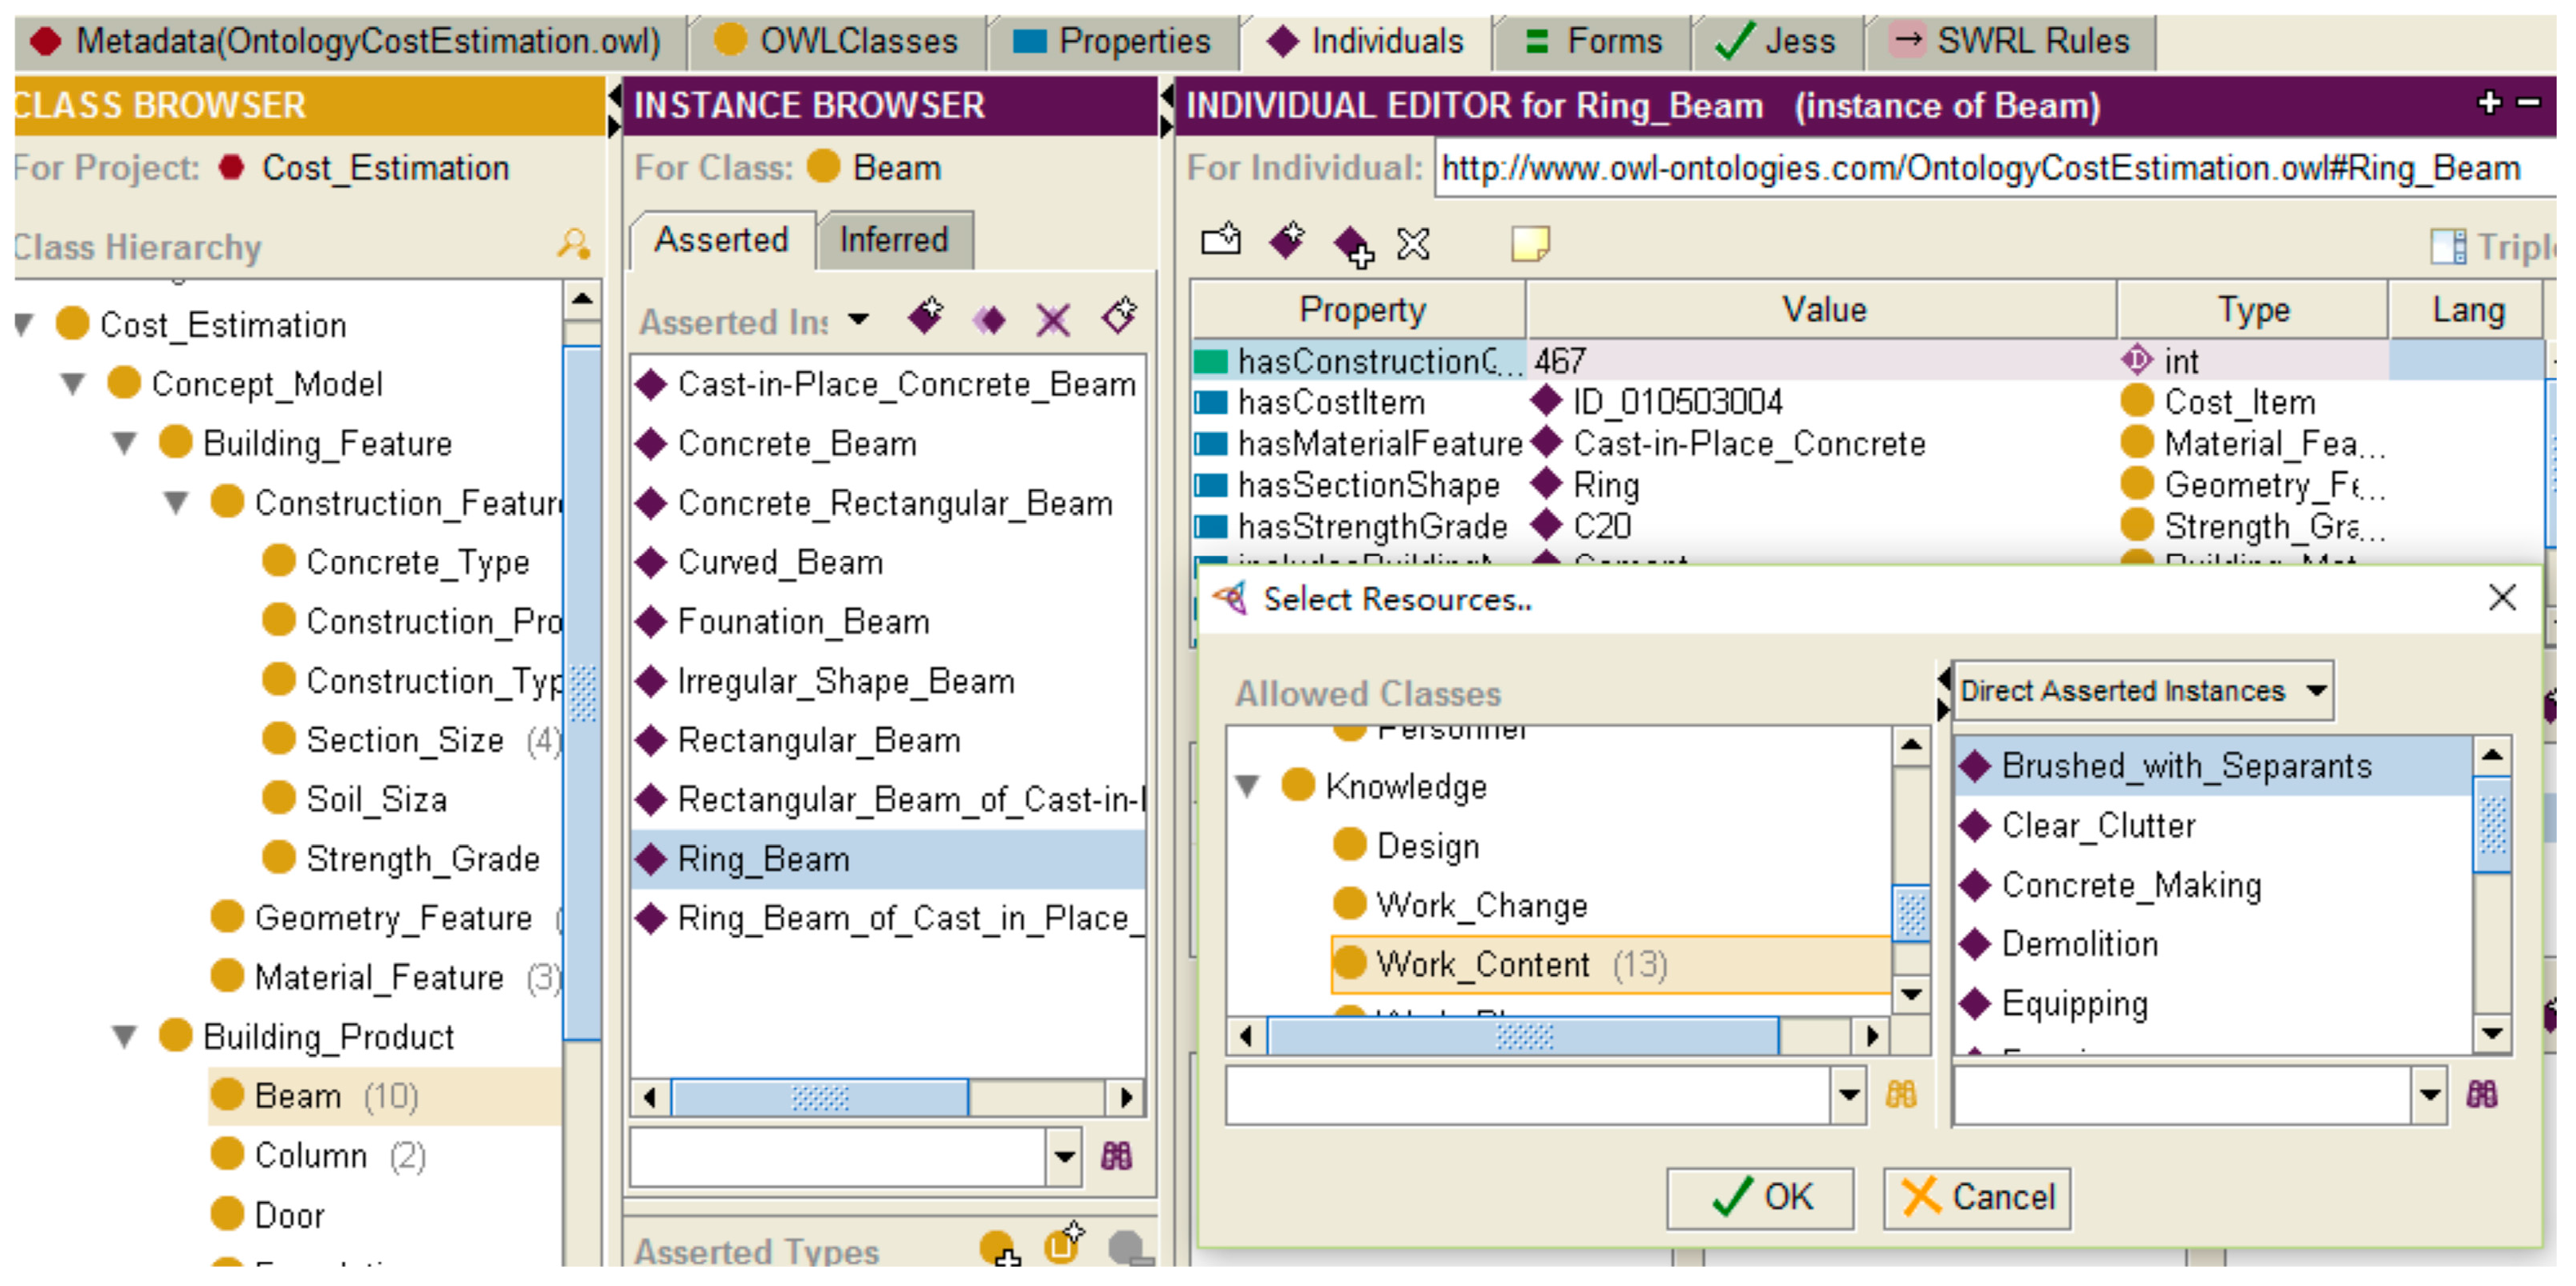This screenshot has height=1286, width=2576.
Task: Click Instance Browser horizontal scrollbar thumb
Action: (819, 1099)
